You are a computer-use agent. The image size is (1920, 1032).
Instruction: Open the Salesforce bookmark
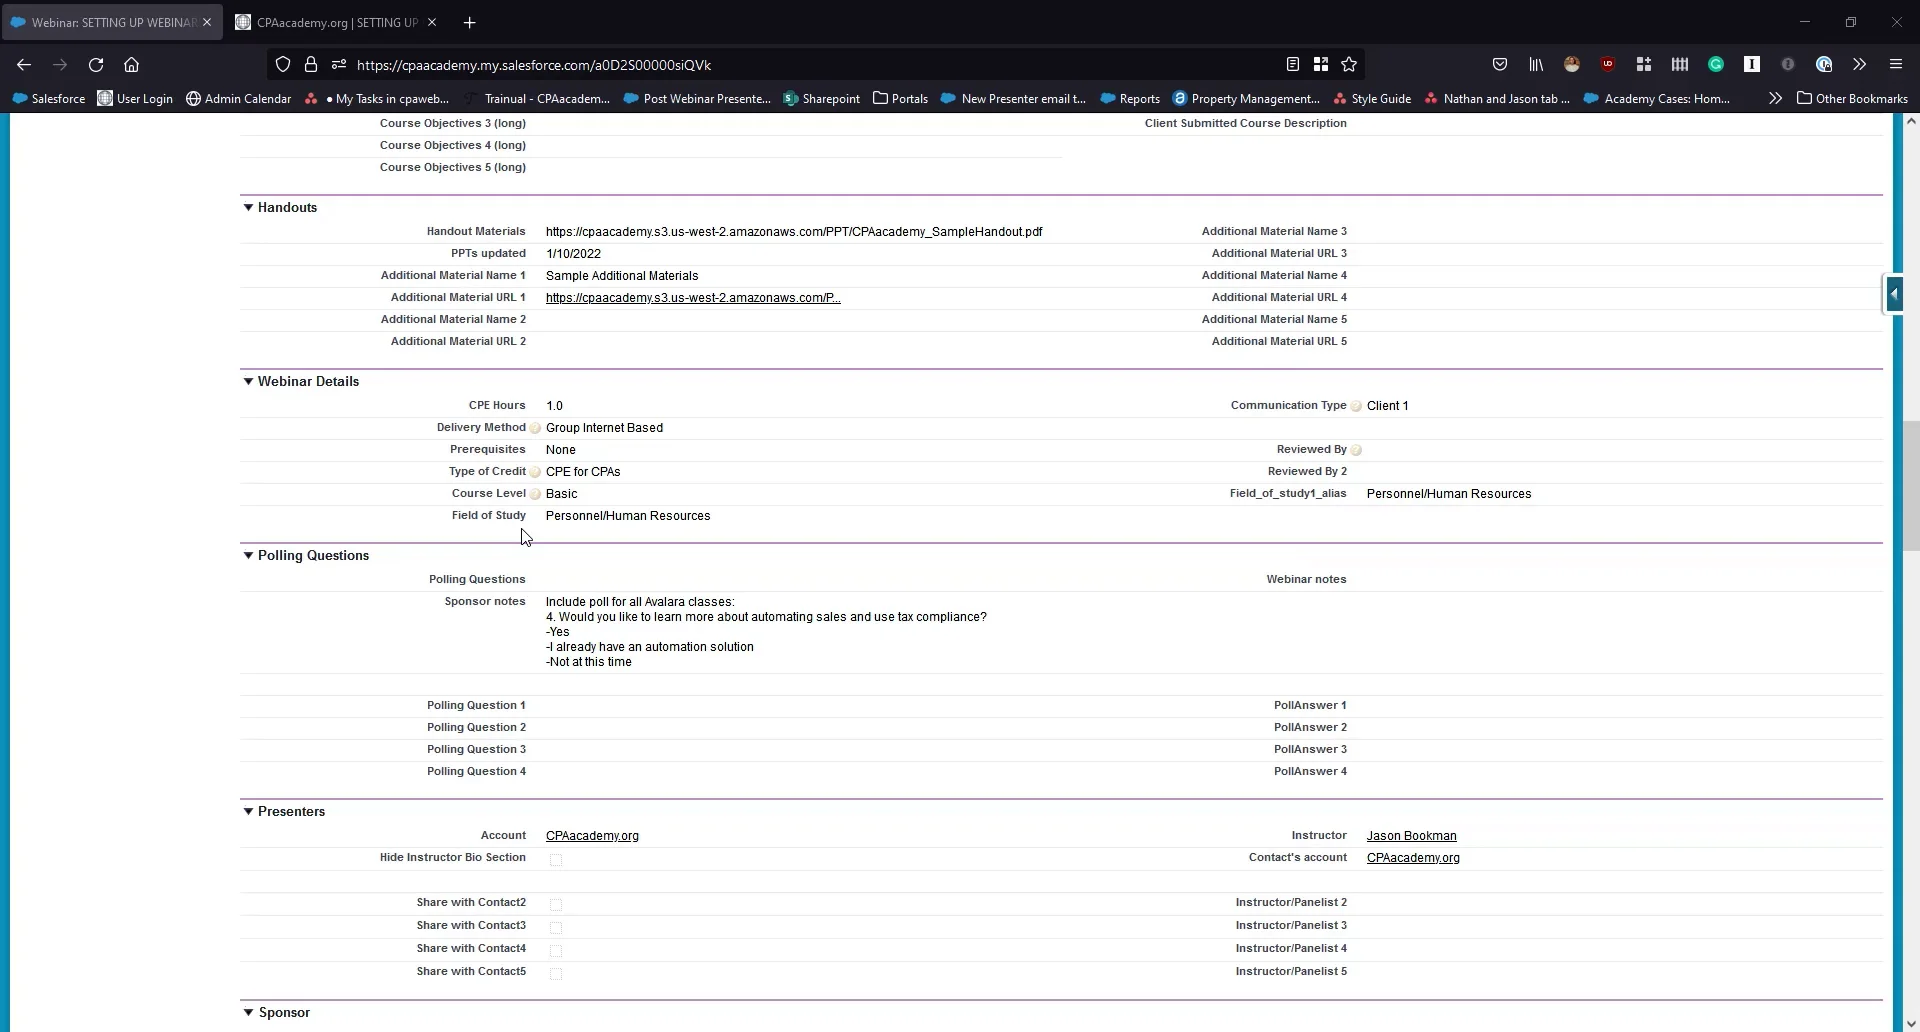click(x=48, y=98)
